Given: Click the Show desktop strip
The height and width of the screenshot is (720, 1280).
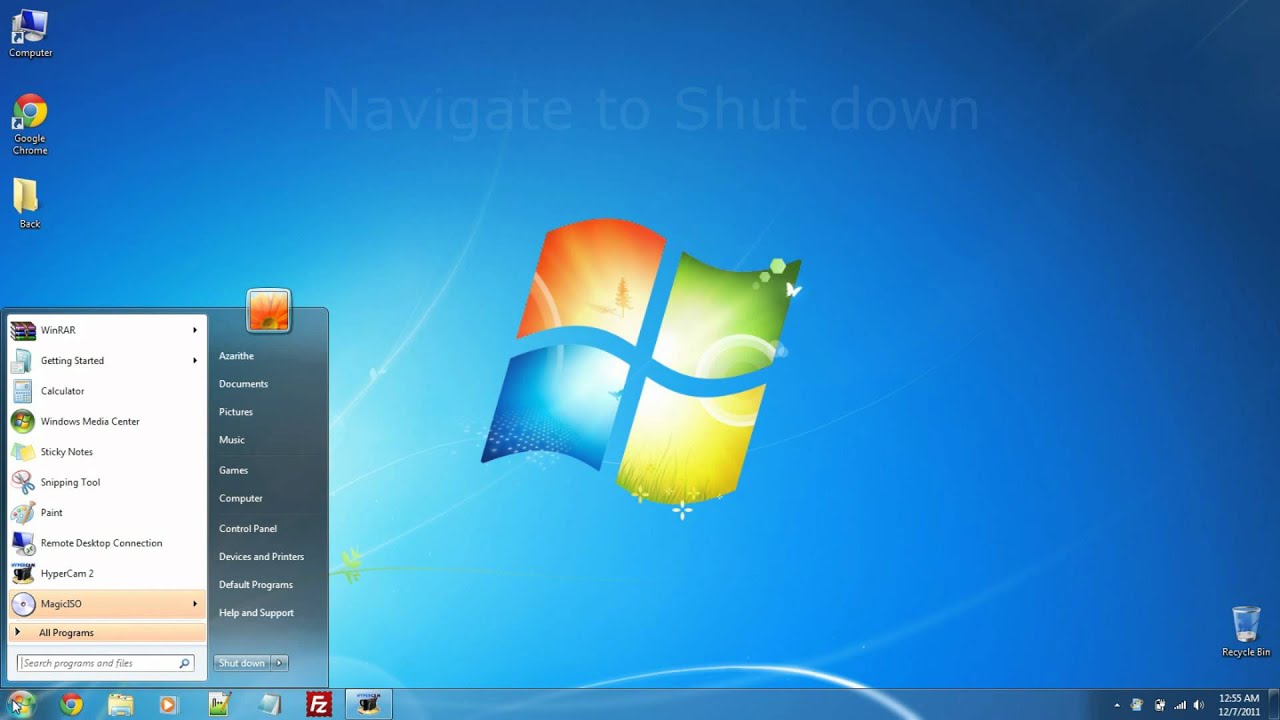Looking at the screenshot, I should 1274,704.
